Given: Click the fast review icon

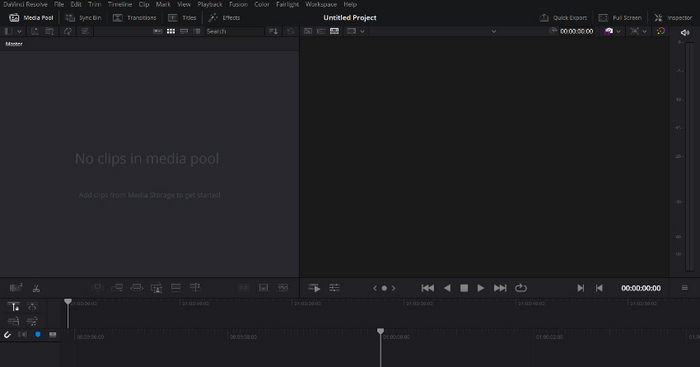Looking at the screenshot, I should coord(314,288).
